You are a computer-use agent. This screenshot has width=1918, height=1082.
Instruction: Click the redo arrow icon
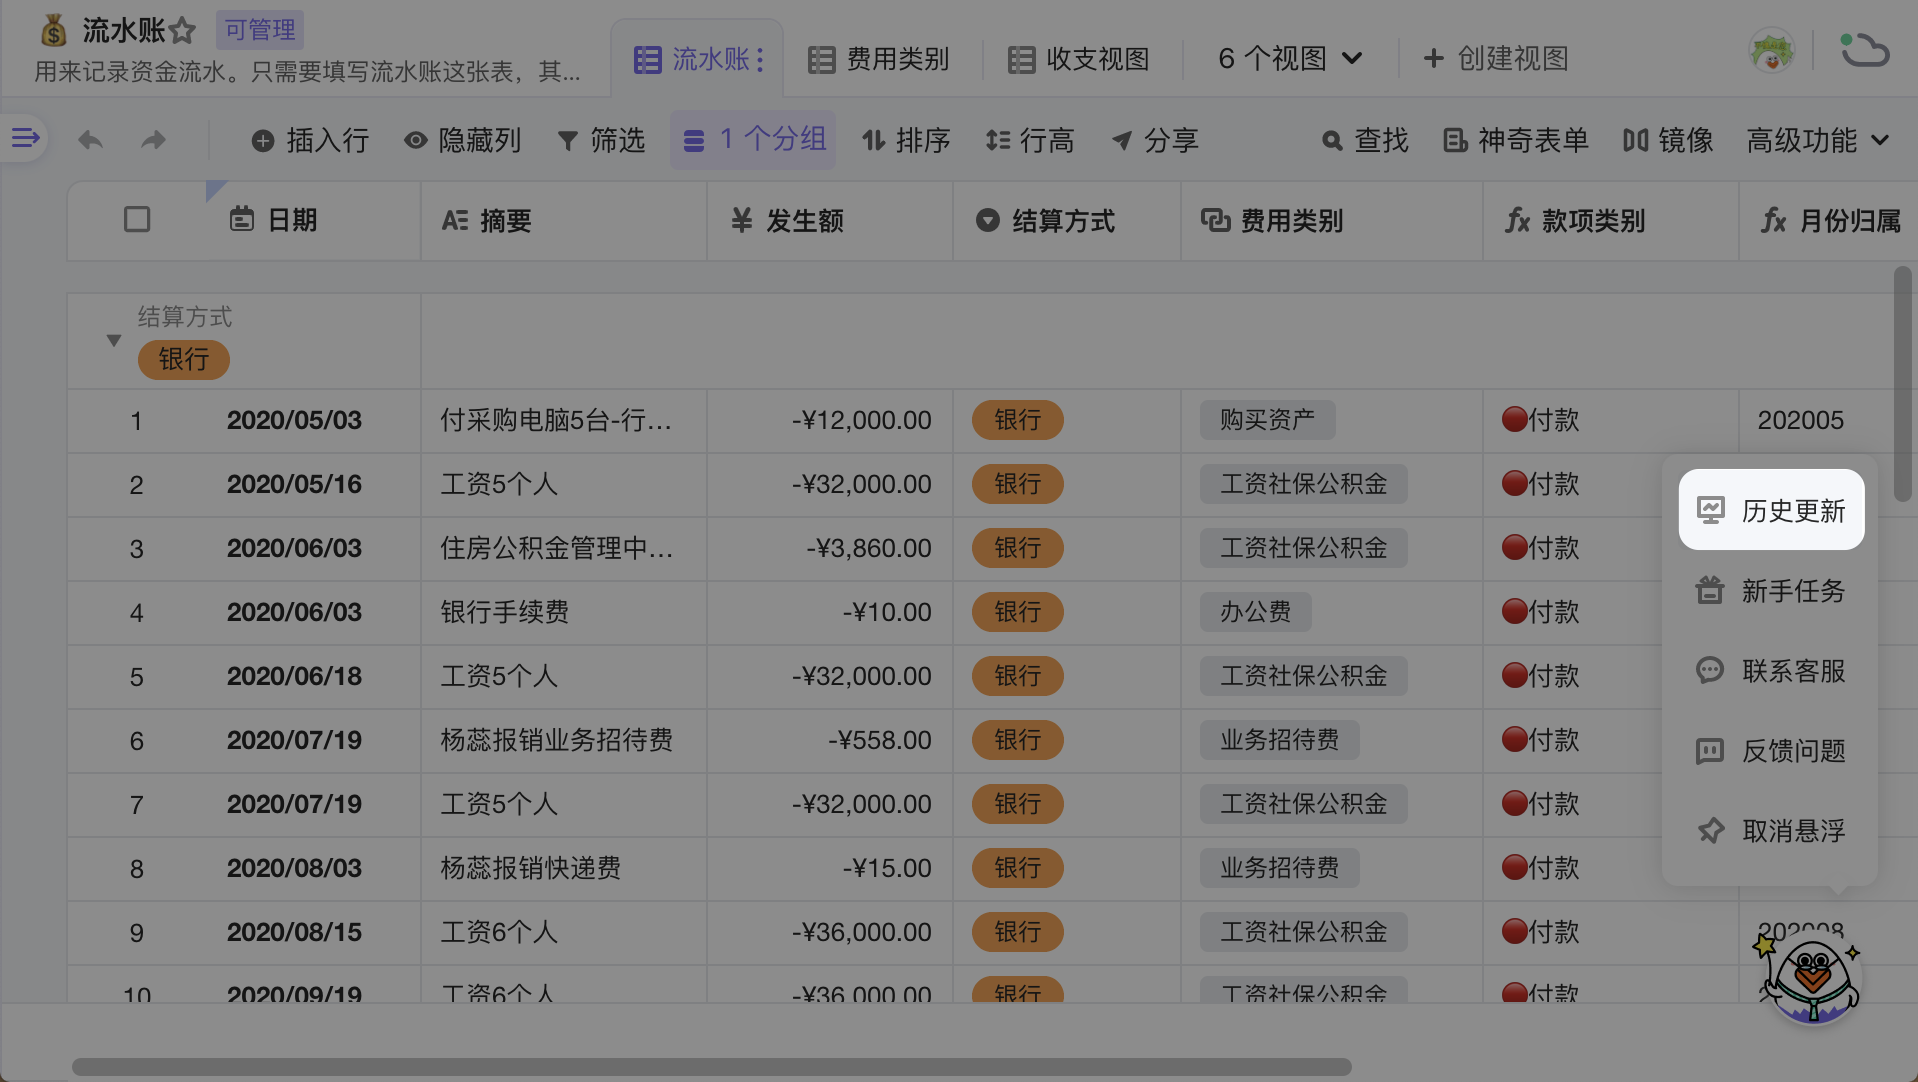(x=153, y=140)
